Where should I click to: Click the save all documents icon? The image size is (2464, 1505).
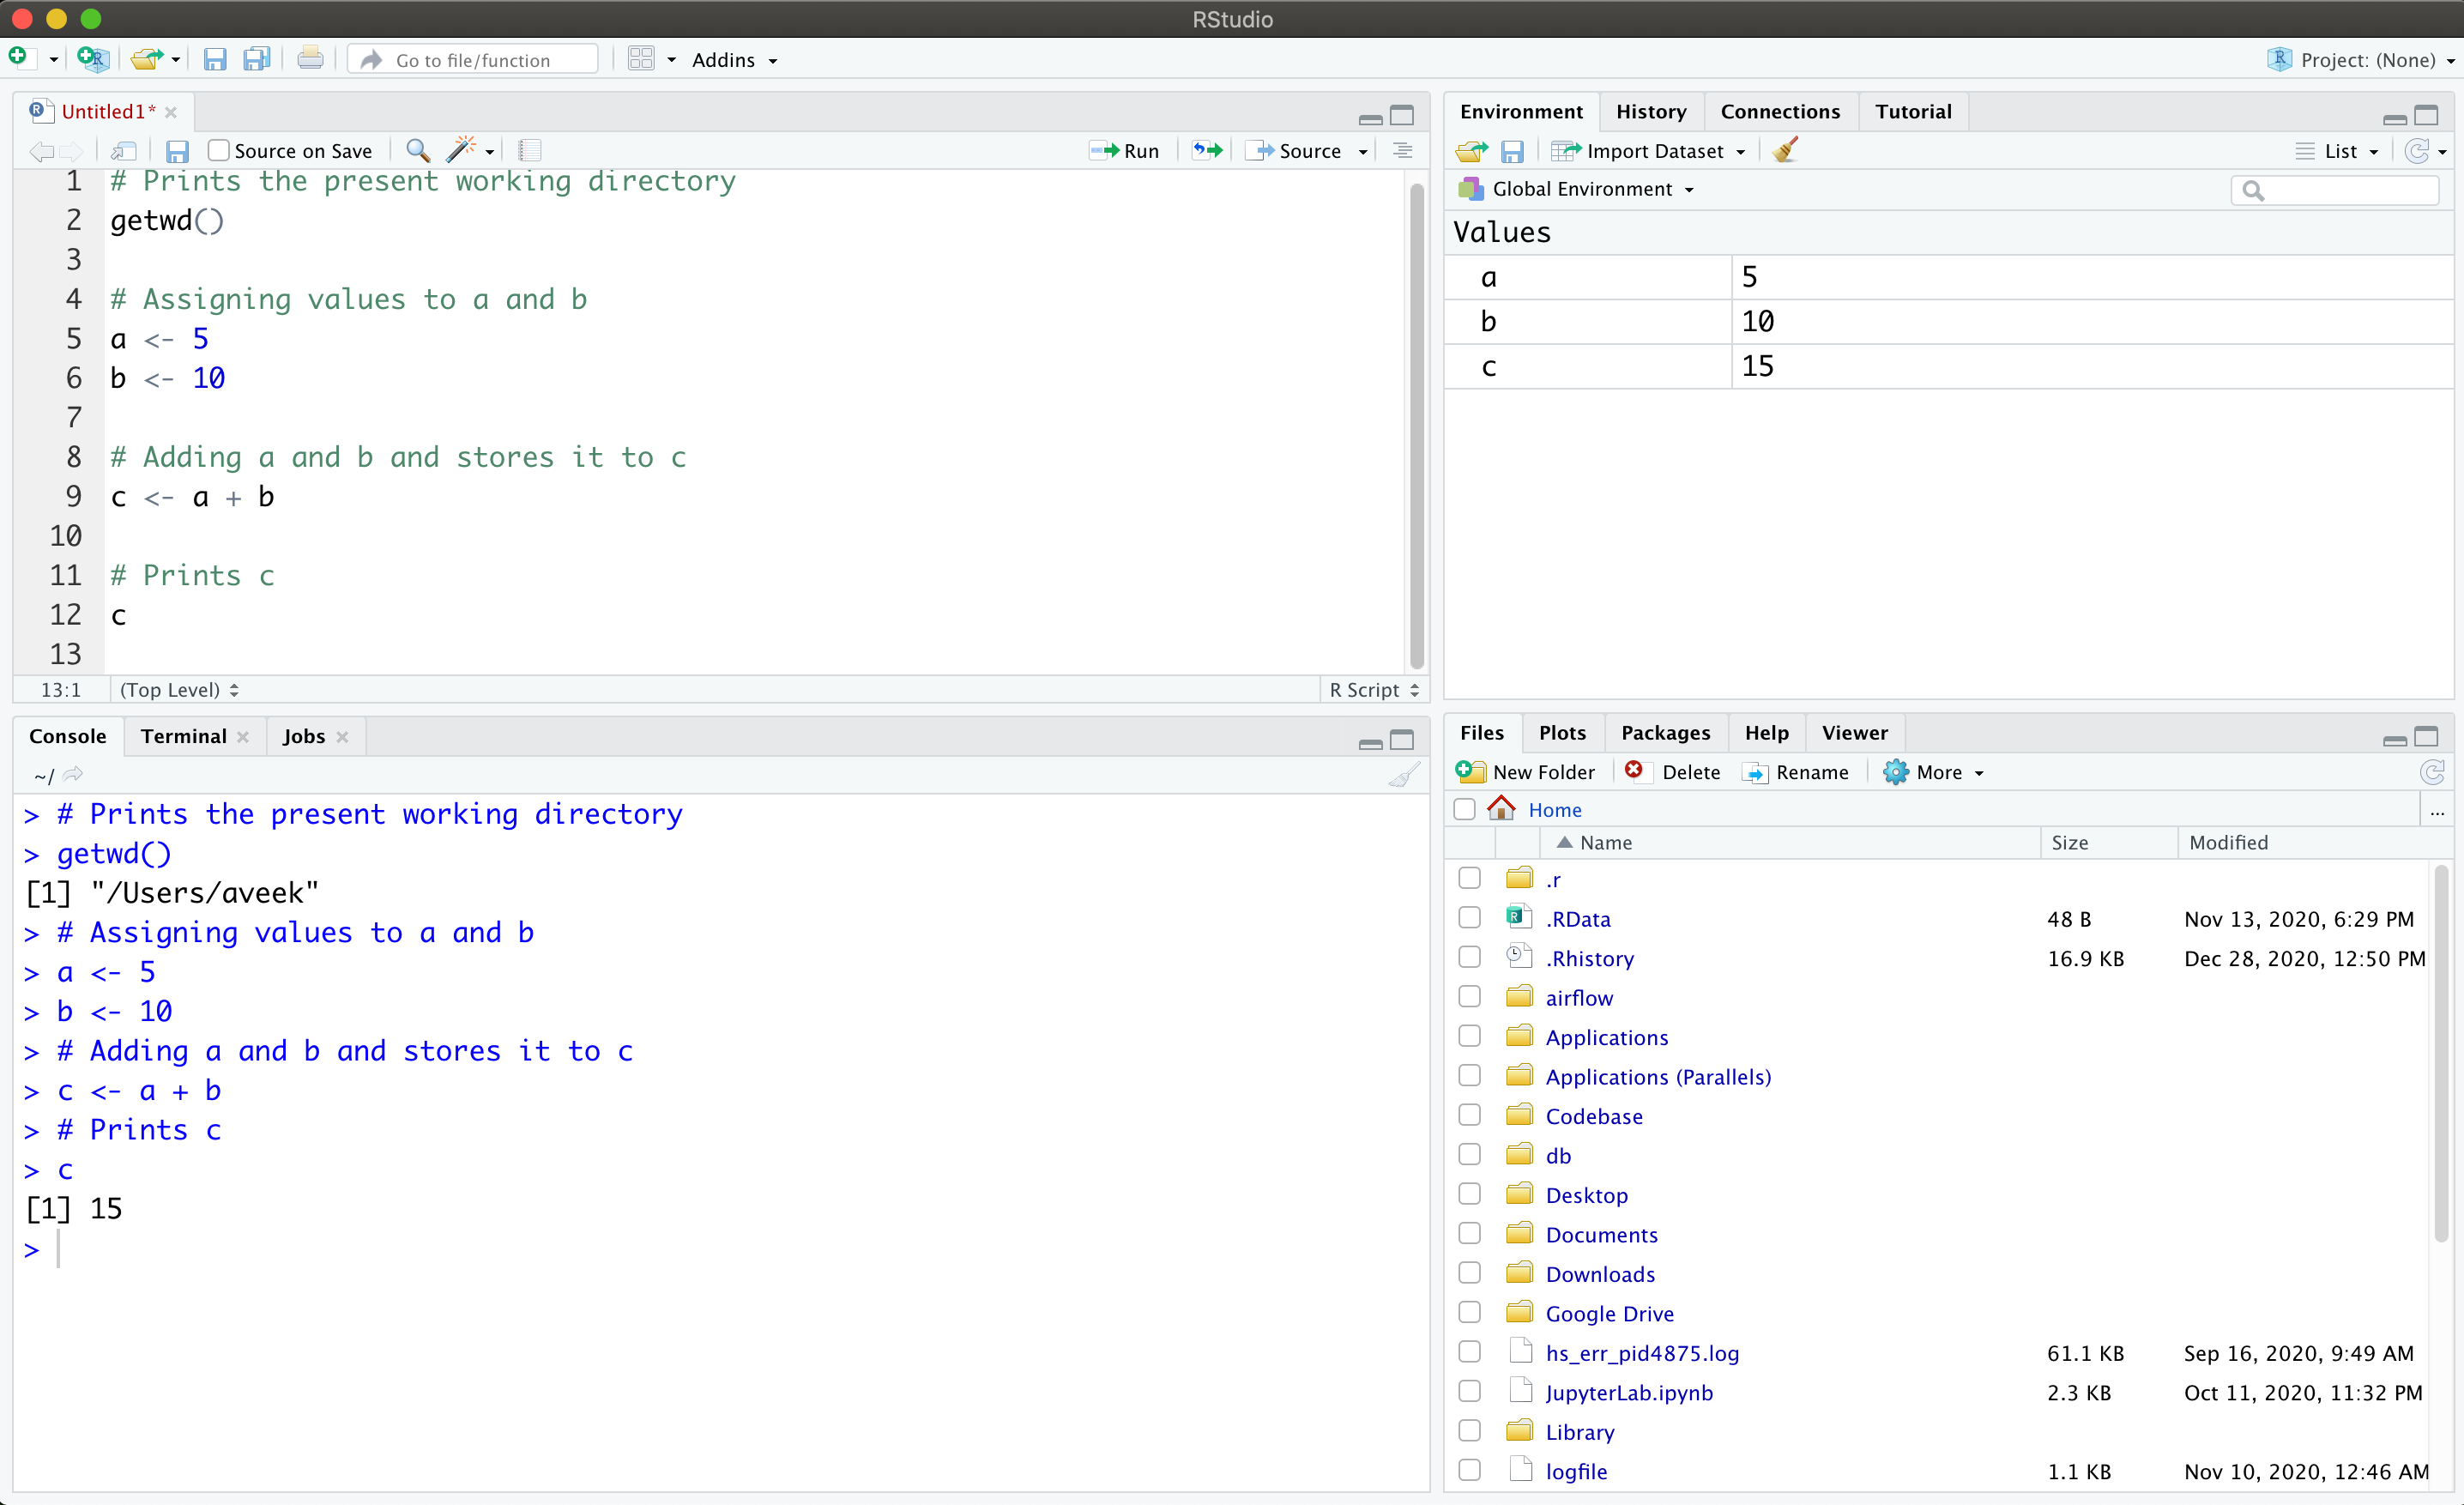point(257,60)
